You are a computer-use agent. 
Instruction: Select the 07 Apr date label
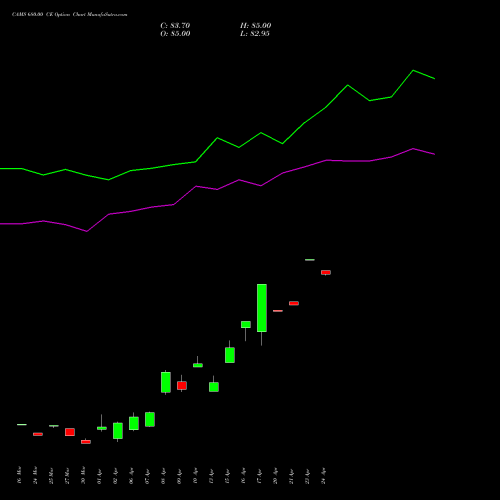pos(147,476)
